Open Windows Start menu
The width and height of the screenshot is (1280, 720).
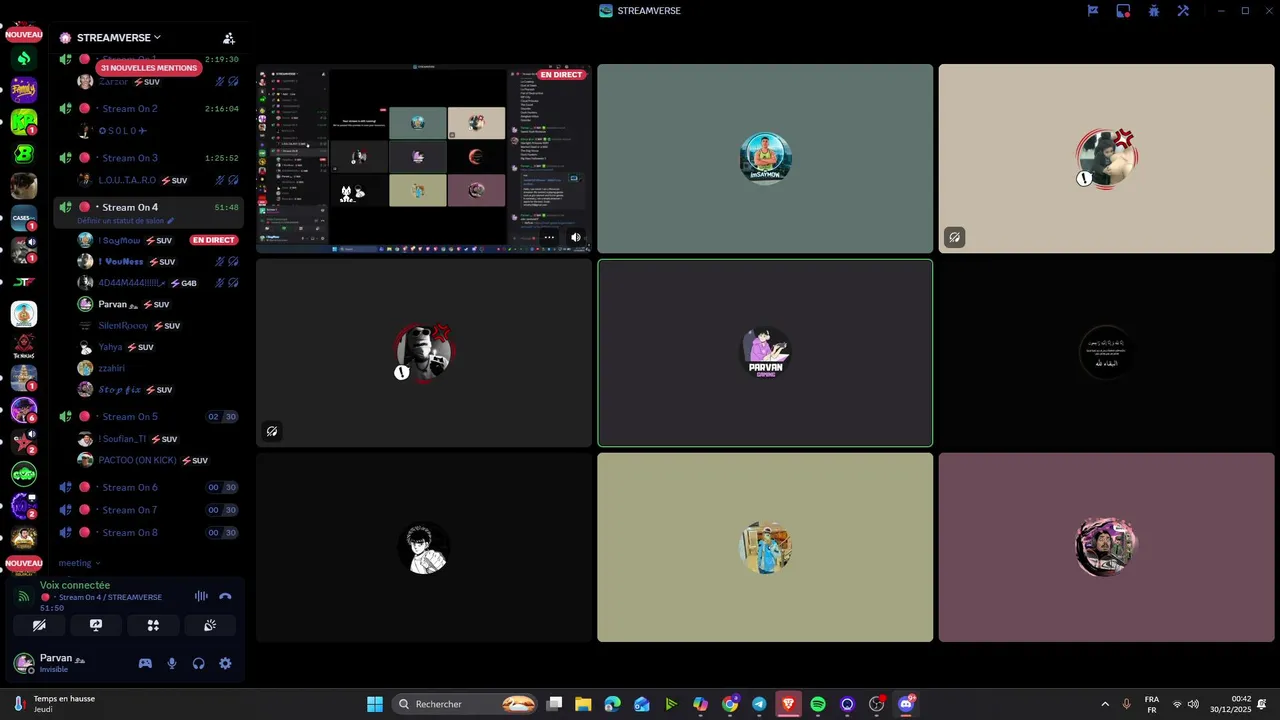point(375,704)
